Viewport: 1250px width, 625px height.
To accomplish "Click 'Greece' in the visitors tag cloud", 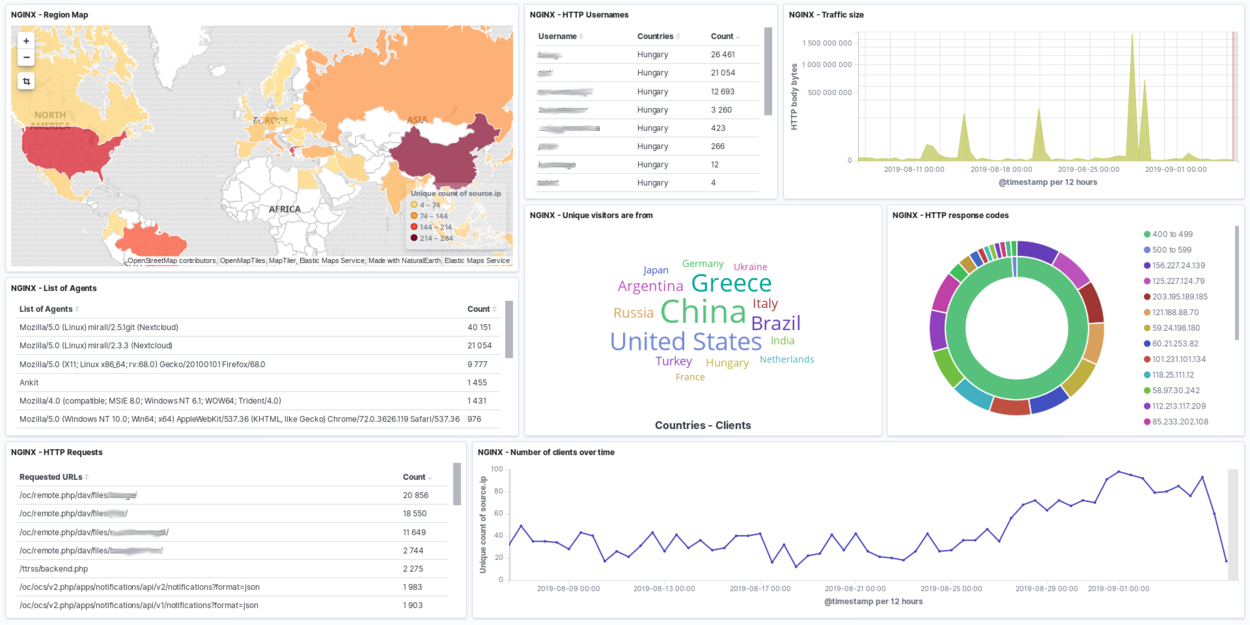I will 731,283.
